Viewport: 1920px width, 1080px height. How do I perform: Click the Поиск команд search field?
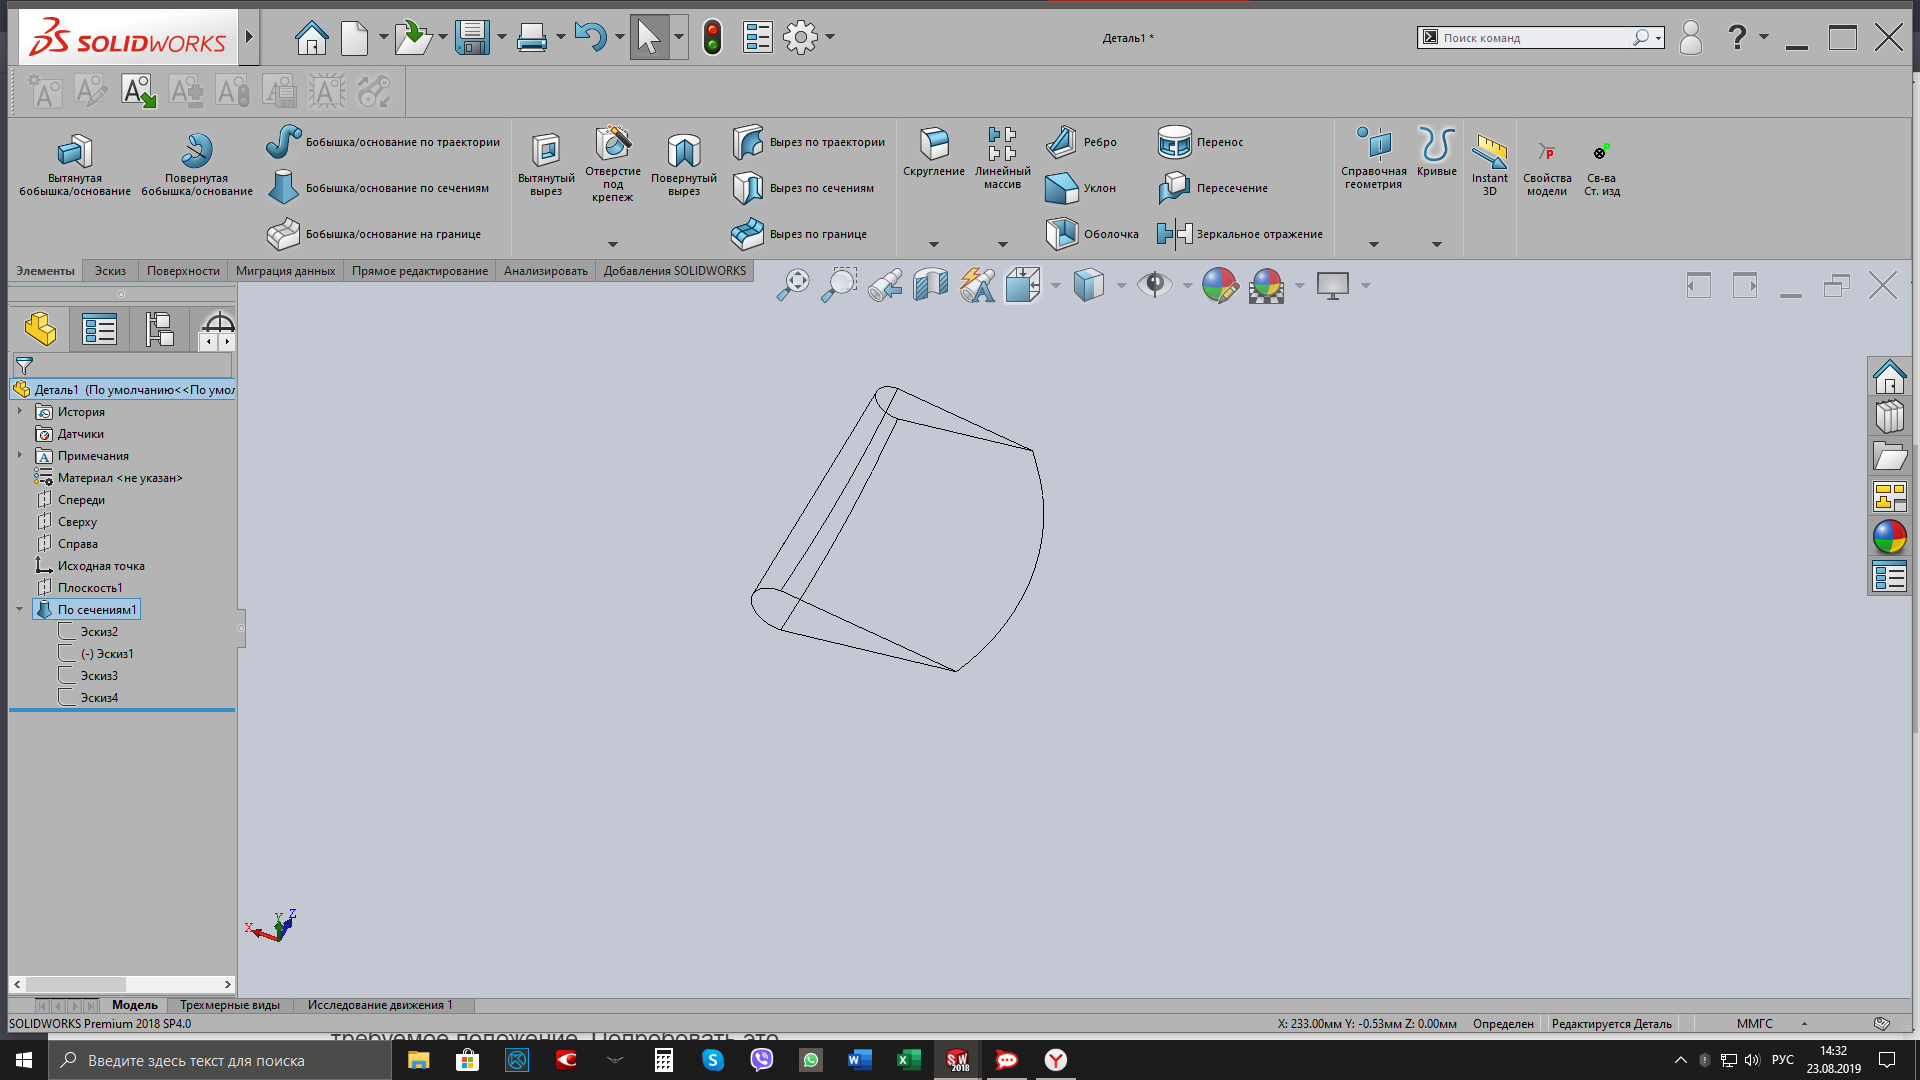click(1530, 37)
